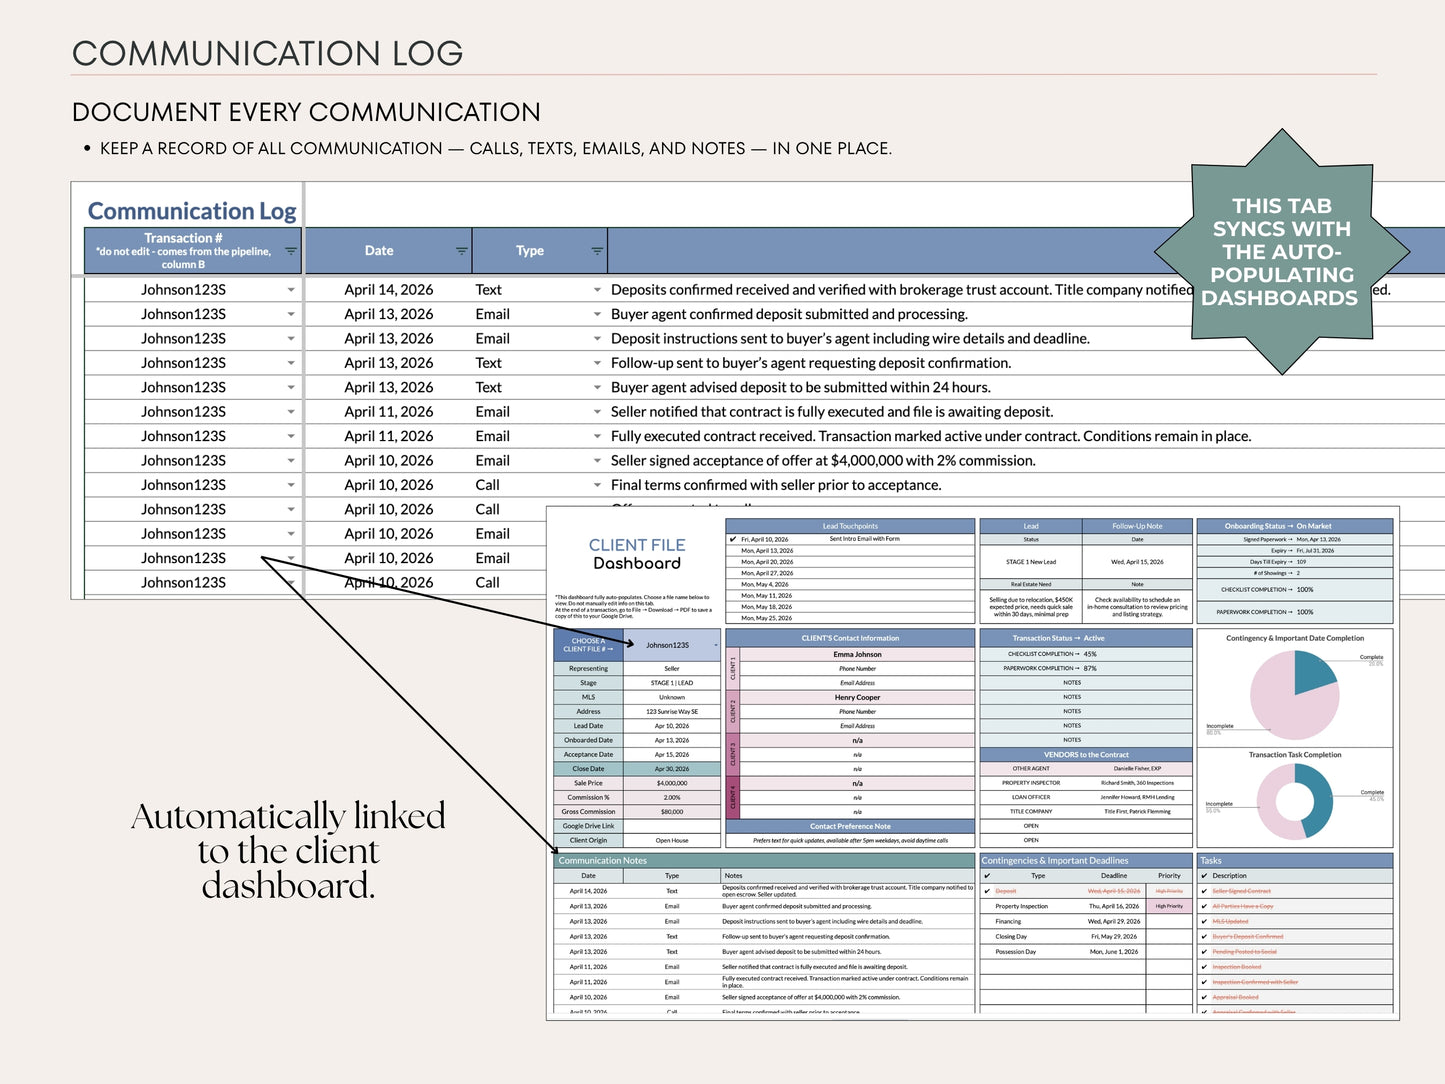Open Transaction dropdown in 'Deposit instructions sent' row

(x=291, y=339)
